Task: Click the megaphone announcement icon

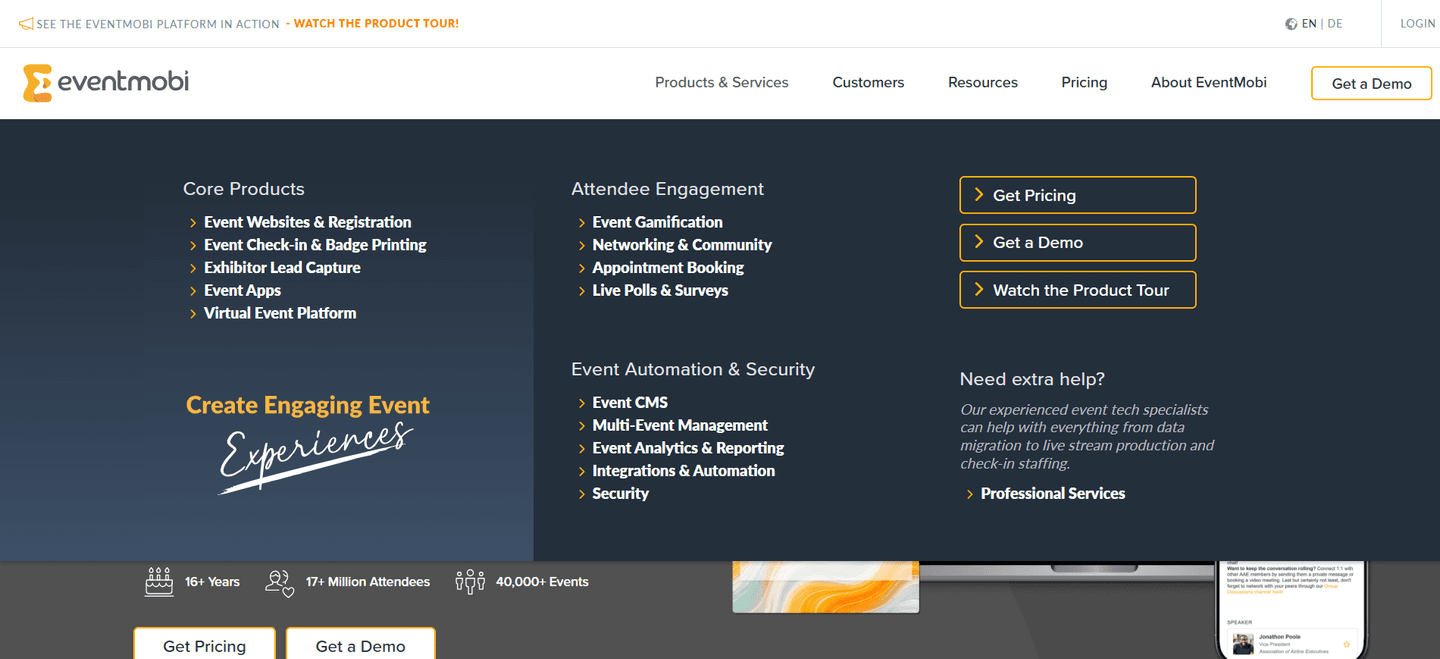Action: click(x=26, y=24)
